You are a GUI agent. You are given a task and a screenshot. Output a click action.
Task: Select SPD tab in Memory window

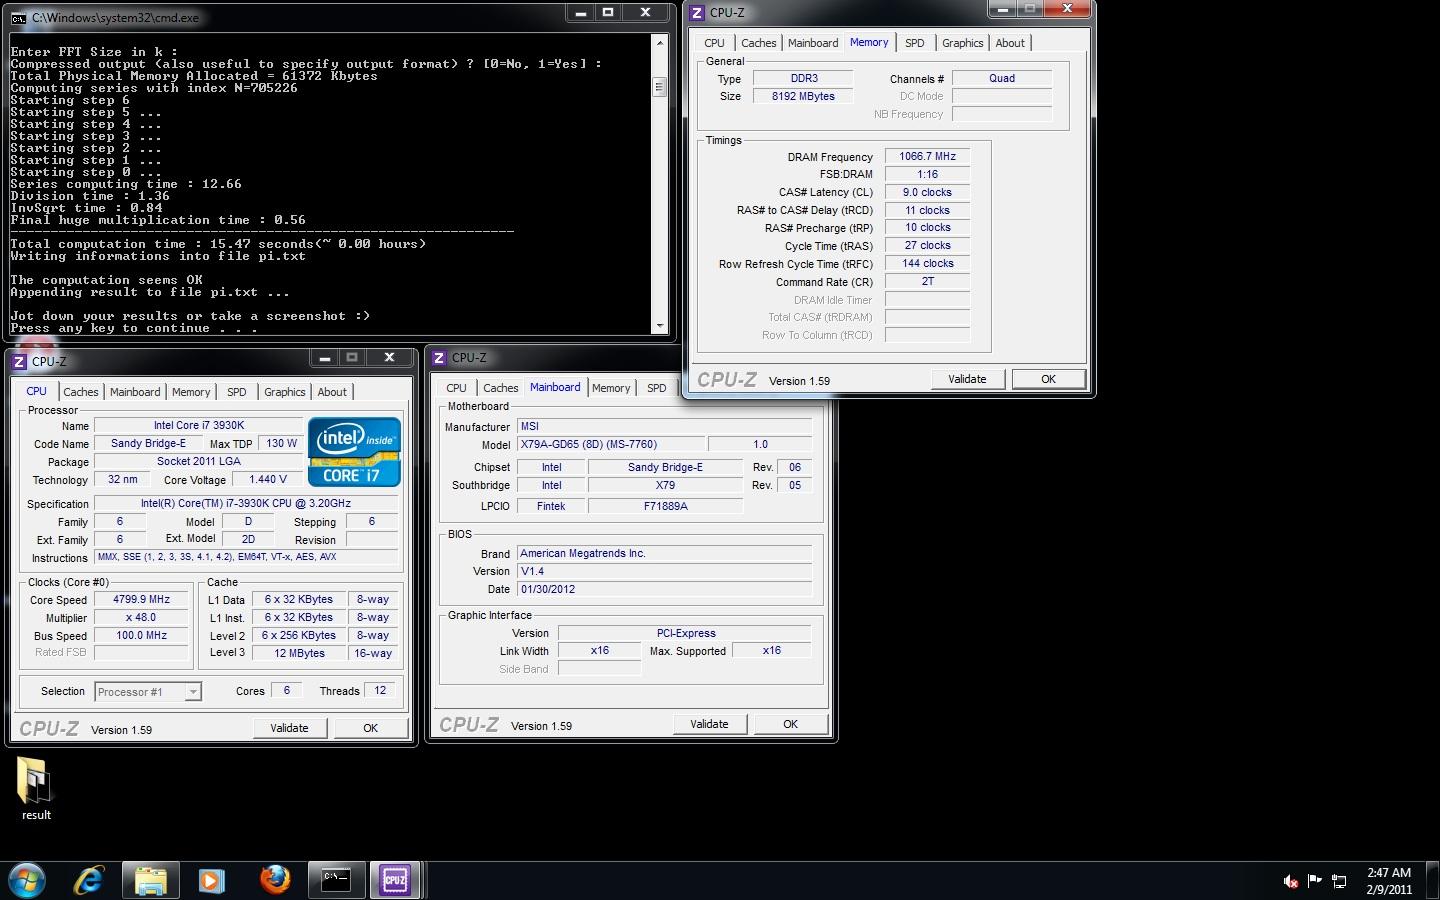[914, 43]
